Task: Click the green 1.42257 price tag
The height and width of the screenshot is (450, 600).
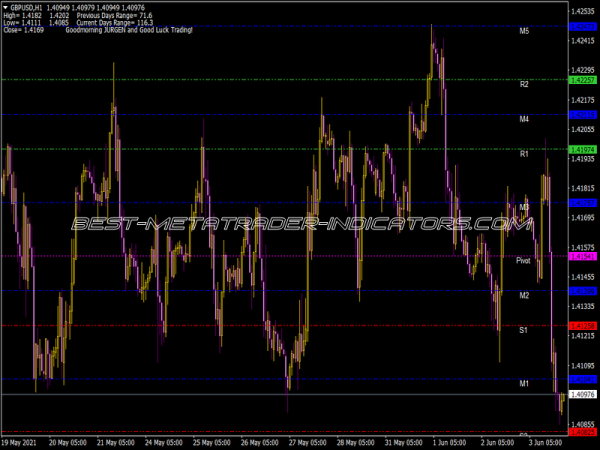Action: tap(583, 80)
